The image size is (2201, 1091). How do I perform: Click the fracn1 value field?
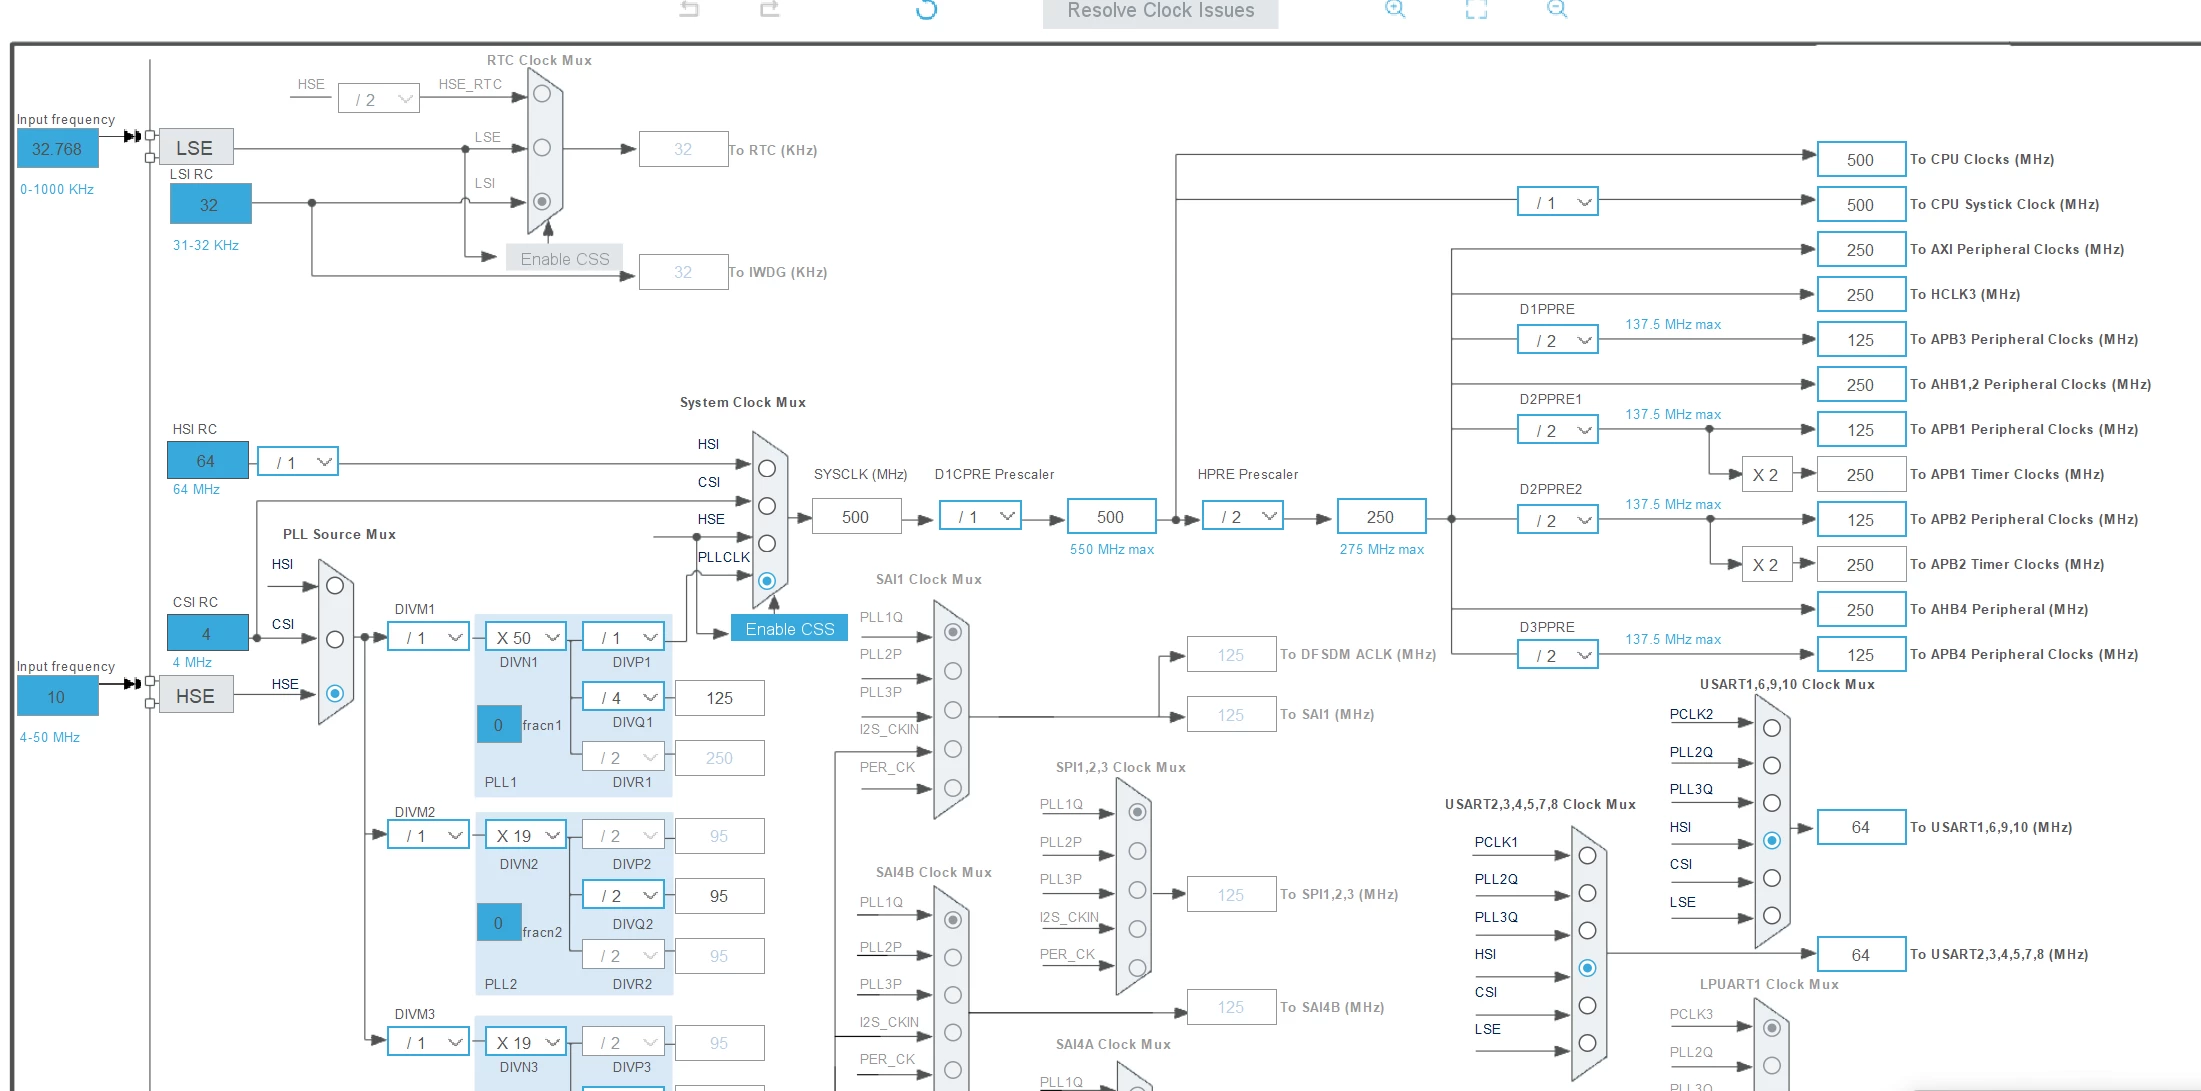point(499,724)
